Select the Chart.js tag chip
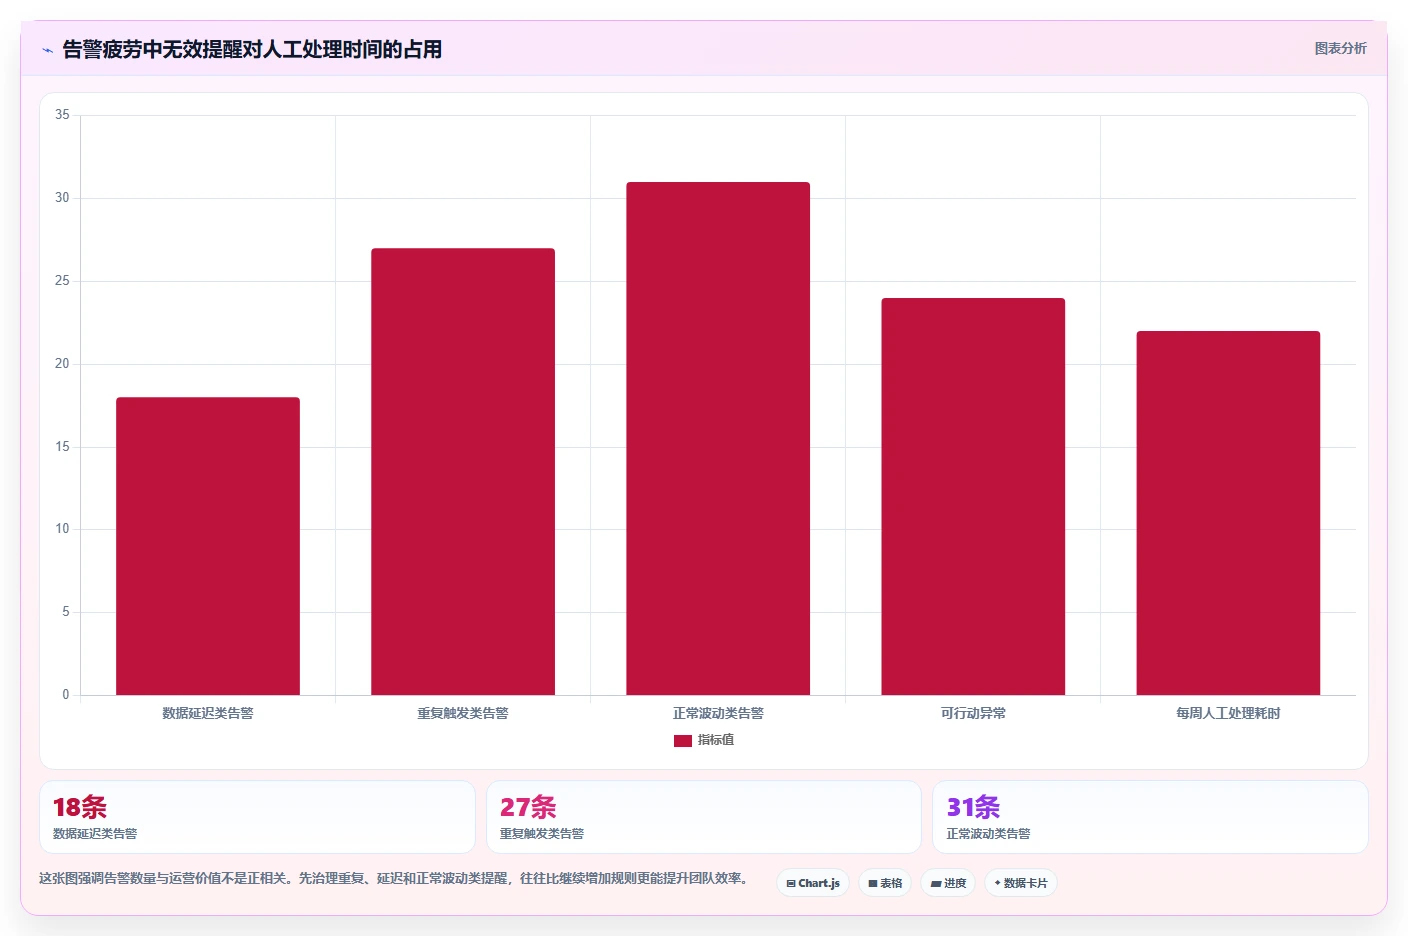1408x936 pixels. pyautogui.click(x=813, y=883)
